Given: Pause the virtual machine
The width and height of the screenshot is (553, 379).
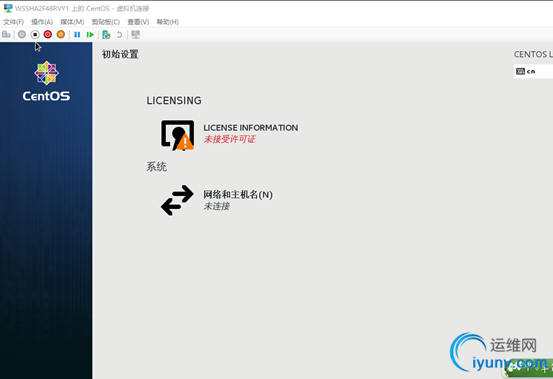Looking at the screenshot, I should coord(77,35).
